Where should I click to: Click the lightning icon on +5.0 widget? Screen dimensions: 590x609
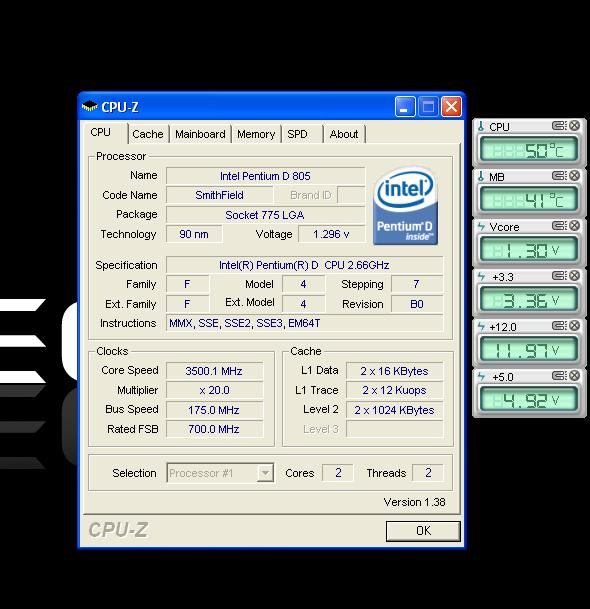481,376
